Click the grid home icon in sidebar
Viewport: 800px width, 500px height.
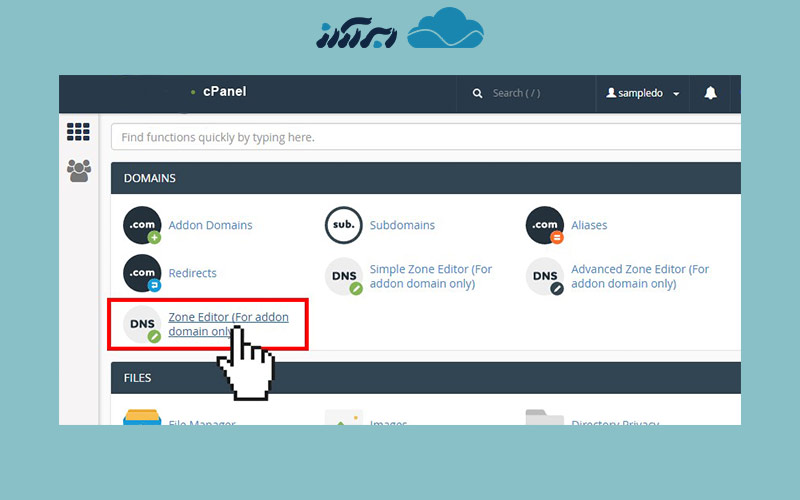click(78, 132)
